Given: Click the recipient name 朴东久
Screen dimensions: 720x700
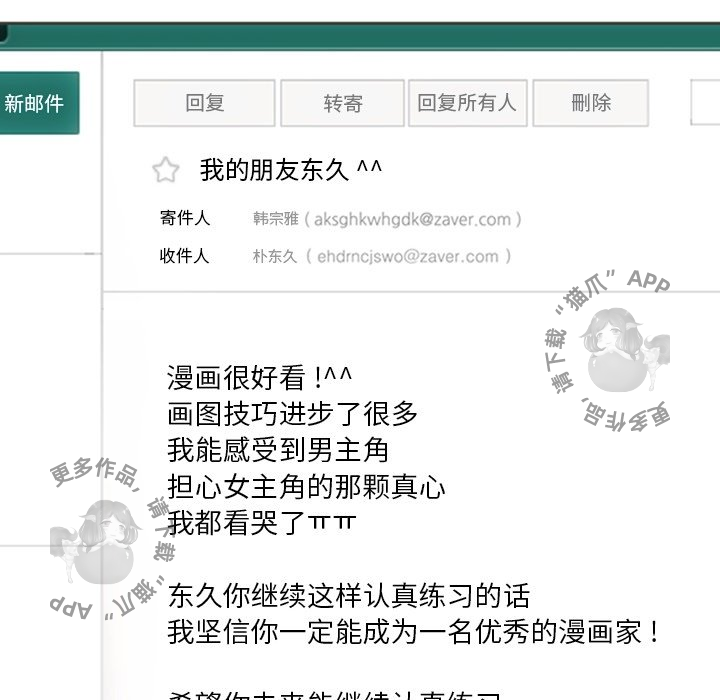Looking at the screenshot, I should point(275,256).
